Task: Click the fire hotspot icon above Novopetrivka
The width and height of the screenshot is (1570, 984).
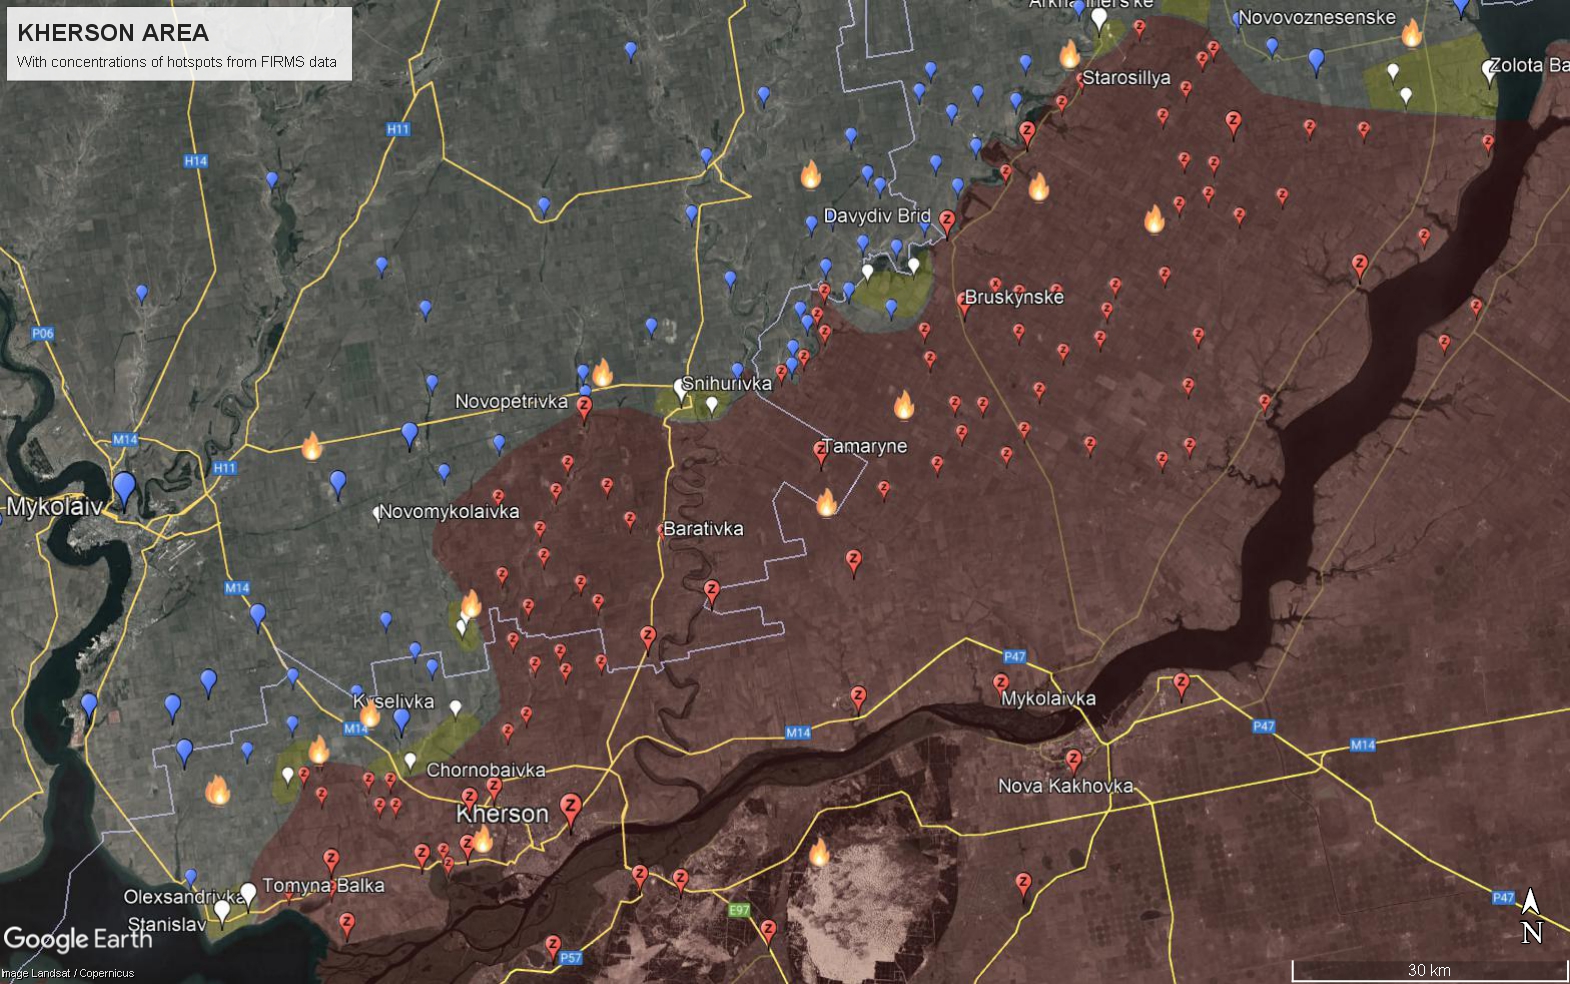Action: 602,373
